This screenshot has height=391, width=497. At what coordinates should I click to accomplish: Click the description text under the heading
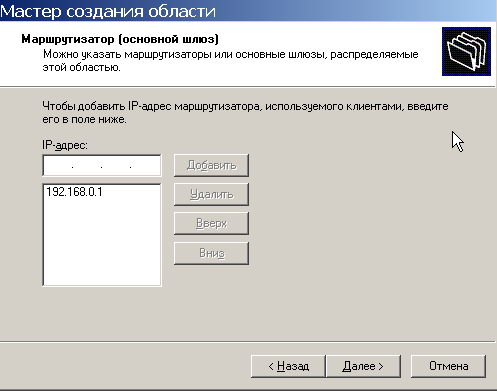pos(230,61)
